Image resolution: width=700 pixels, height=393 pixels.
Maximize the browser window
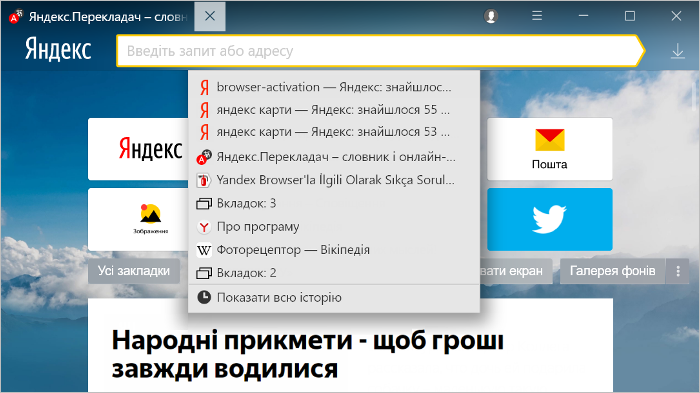(630, 16)
